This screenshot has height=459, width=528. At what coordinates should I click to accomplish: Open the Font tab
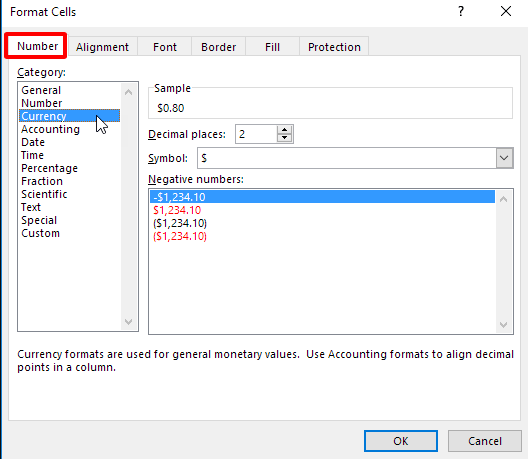tap(165, 47)
